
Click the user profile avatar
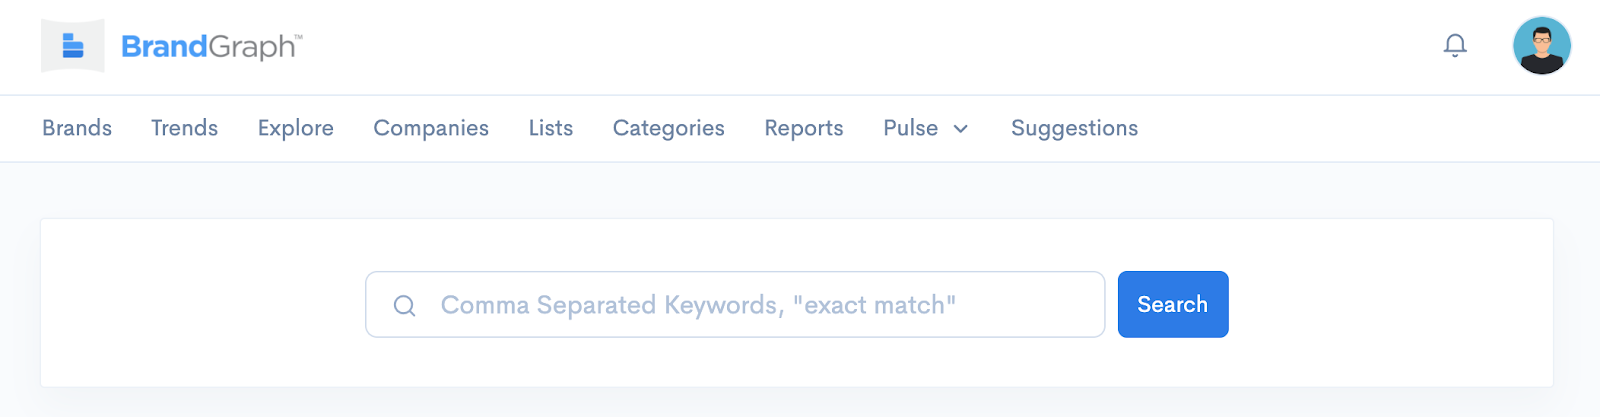pos(1542,46)
